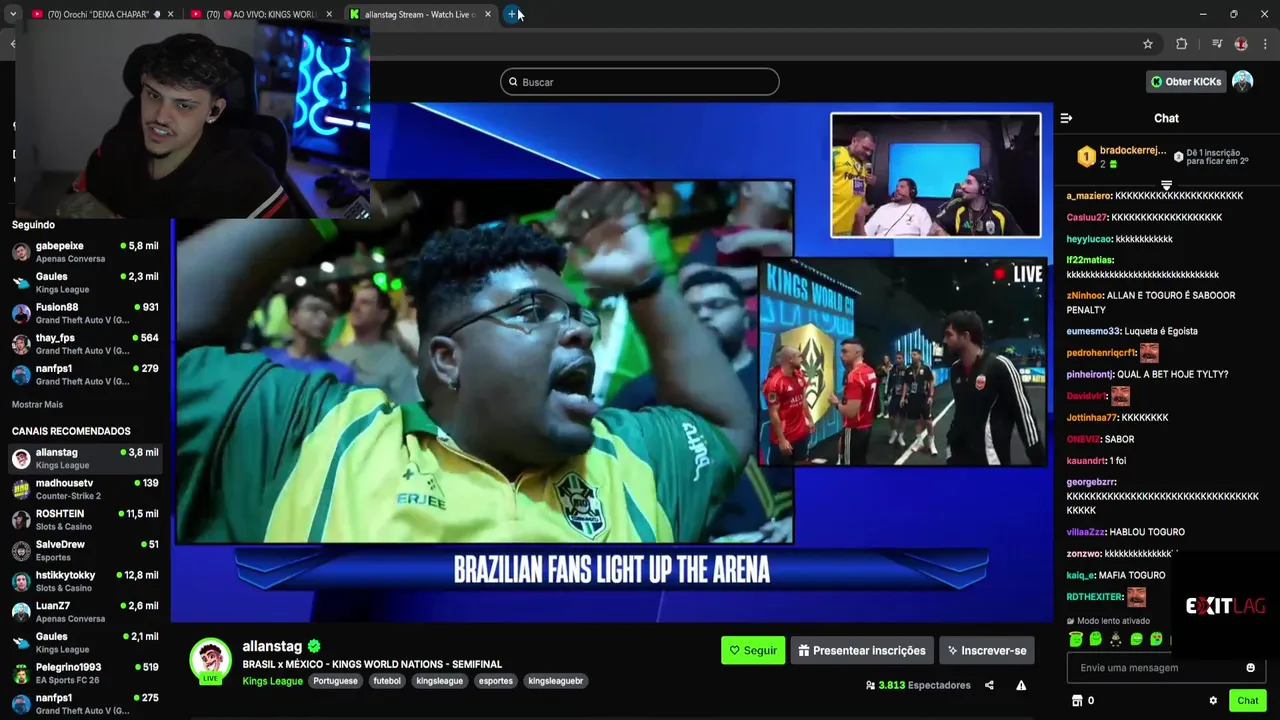Open the gabepeixe channel avatar in Seguindo
1280x720 pixels.
coord(21,252)
